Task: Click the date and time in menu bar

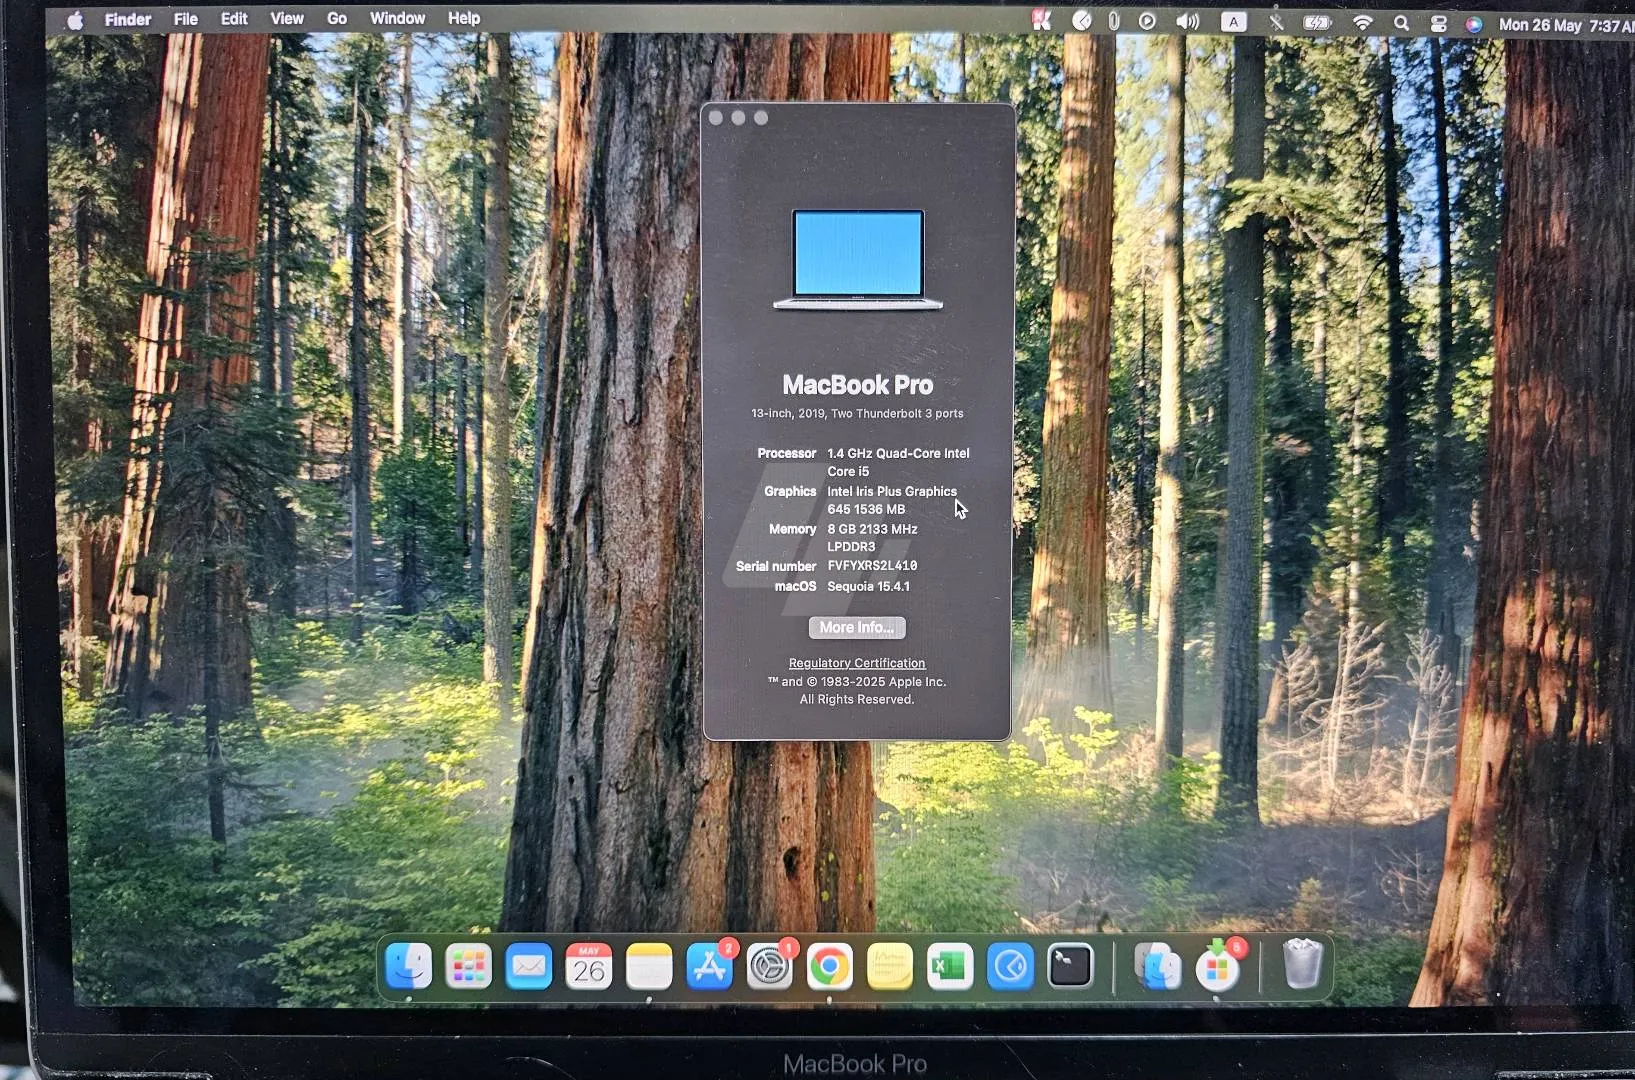Action: coord(1566,25)
